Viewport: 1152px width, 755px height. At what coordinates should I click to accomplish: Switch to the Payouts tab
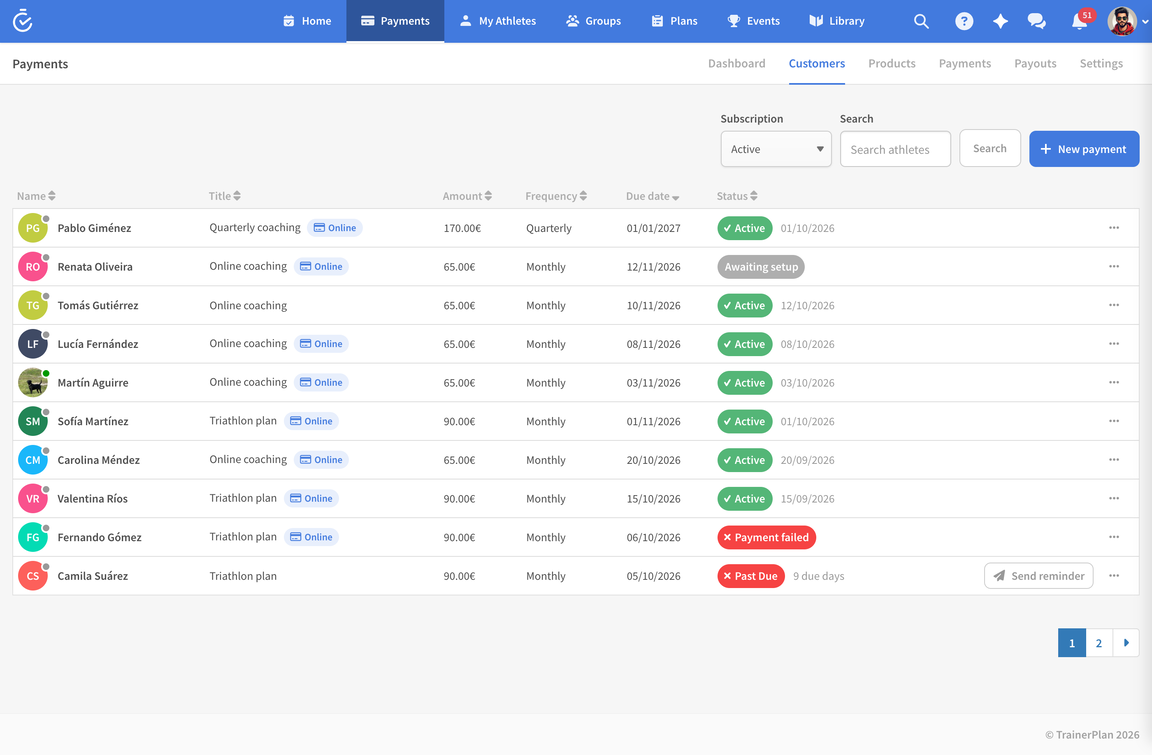pyautogui.click(x=1035, y=64)
